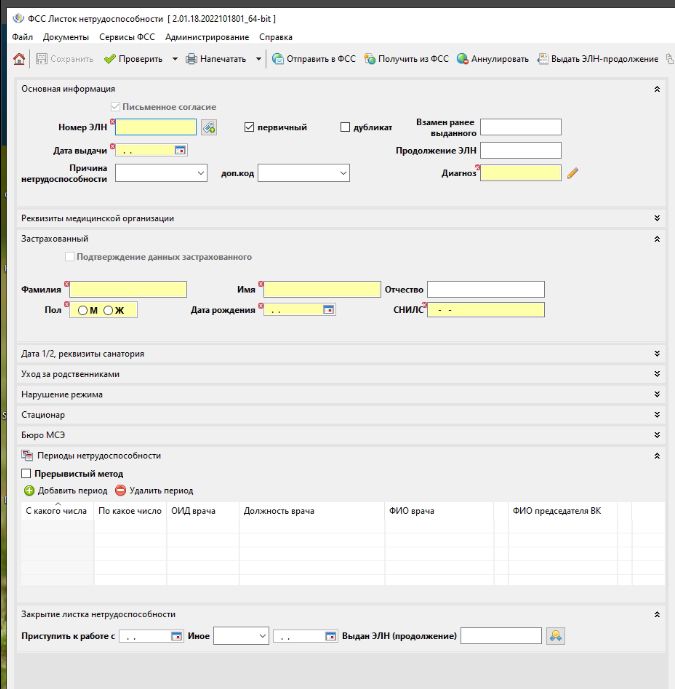Open the Дата рождения calendar picker
Viewport: 675px width, 689px height.
point(328,310)
